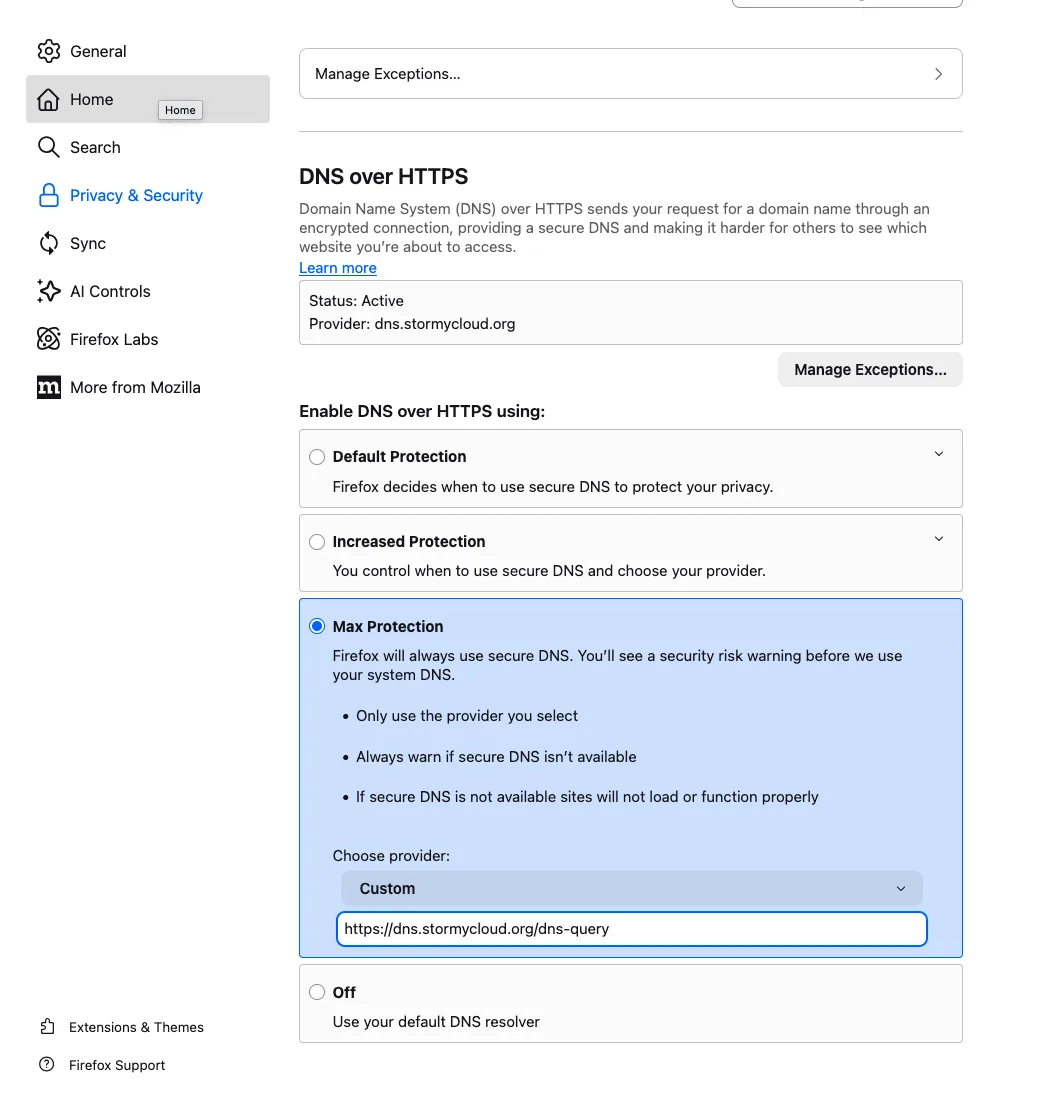Open Sync via the circular arrows icon
The width and height of the screenshot is (1040, 1098).
tap(48, 243)
